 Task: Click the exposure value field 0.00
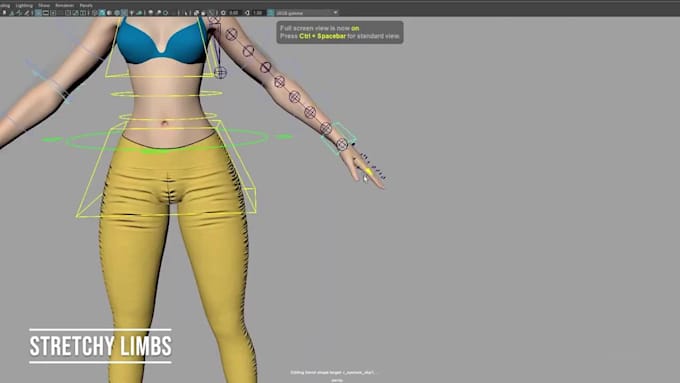click(234, 13)
